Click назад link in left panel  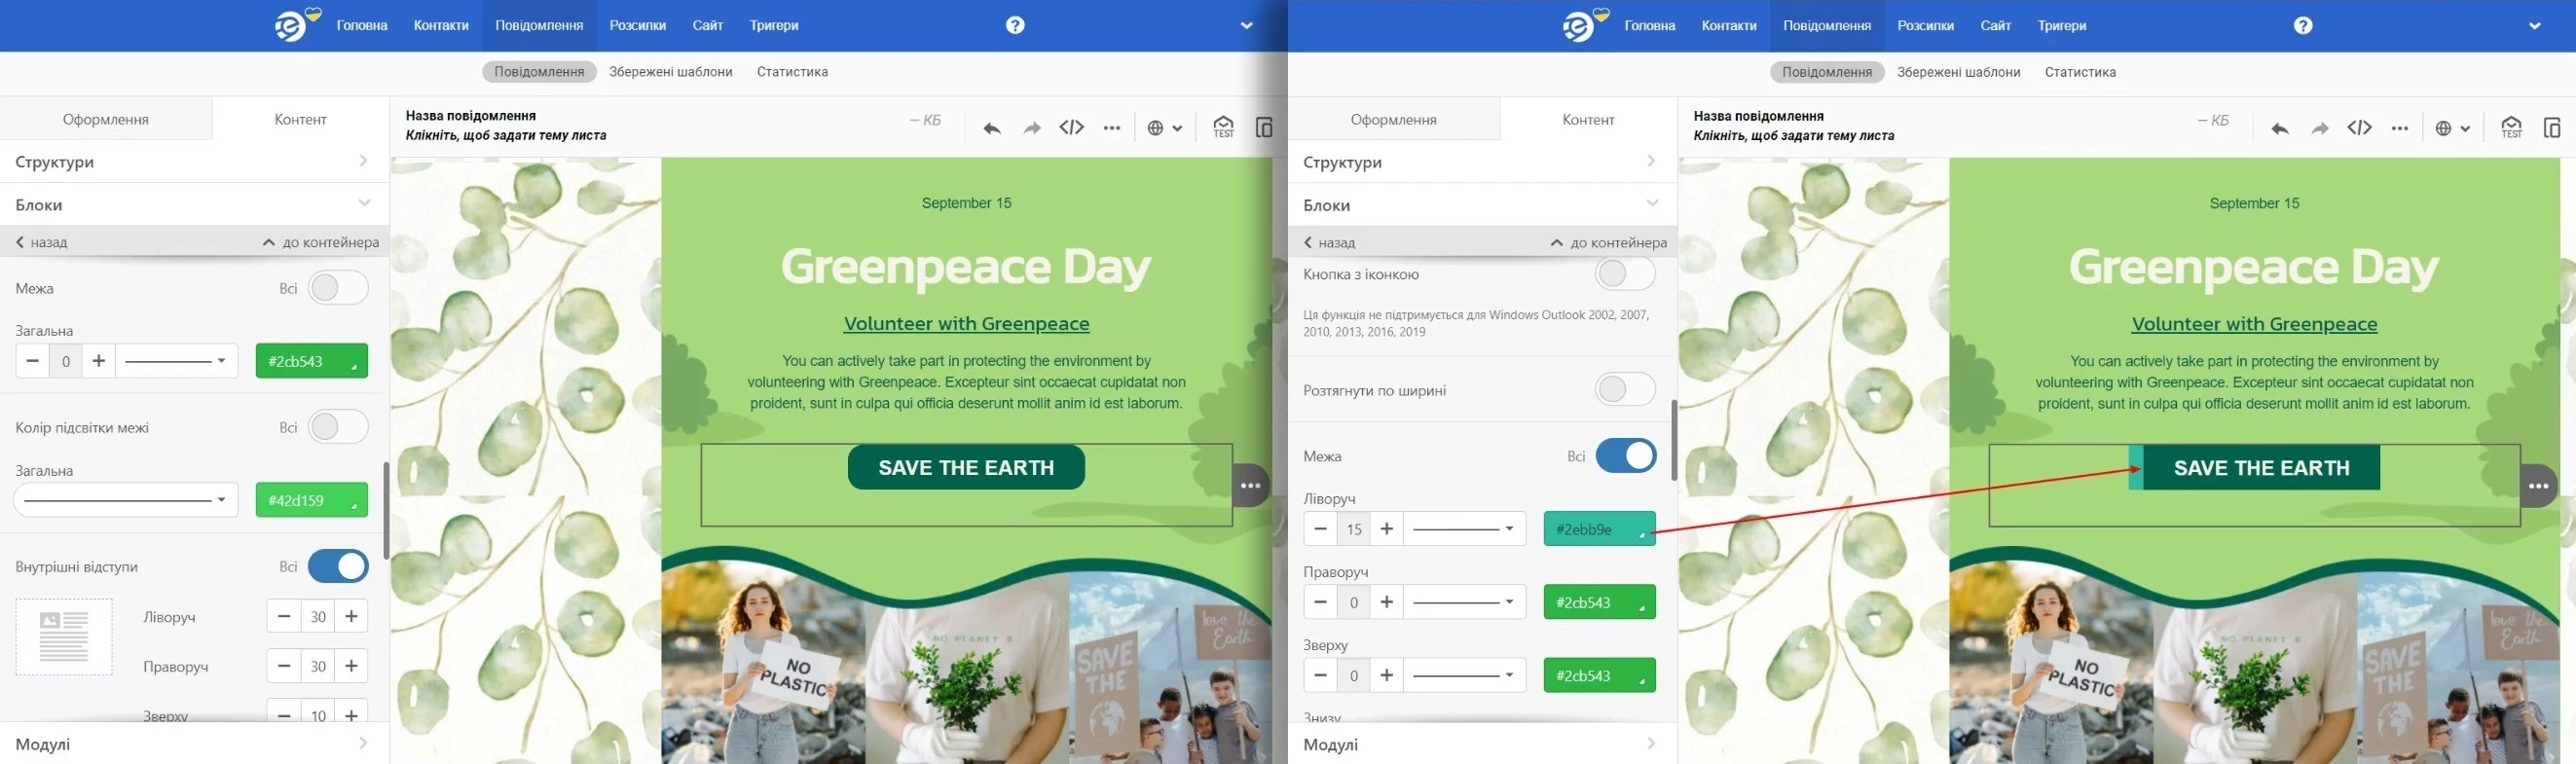(42, 242)
